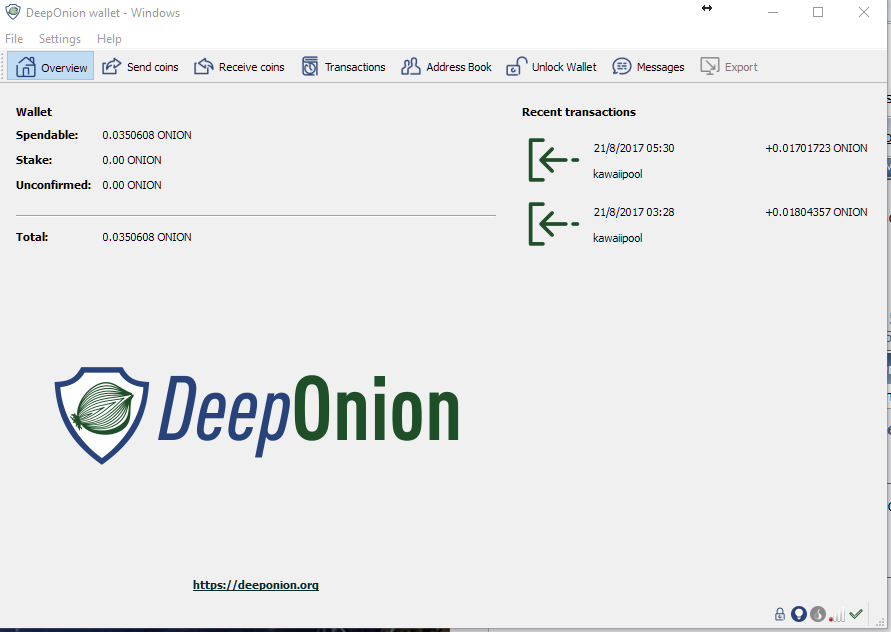
Task: Click the incoming arrow icon for 05:30 transaction
Action: [x=553, y=160]
